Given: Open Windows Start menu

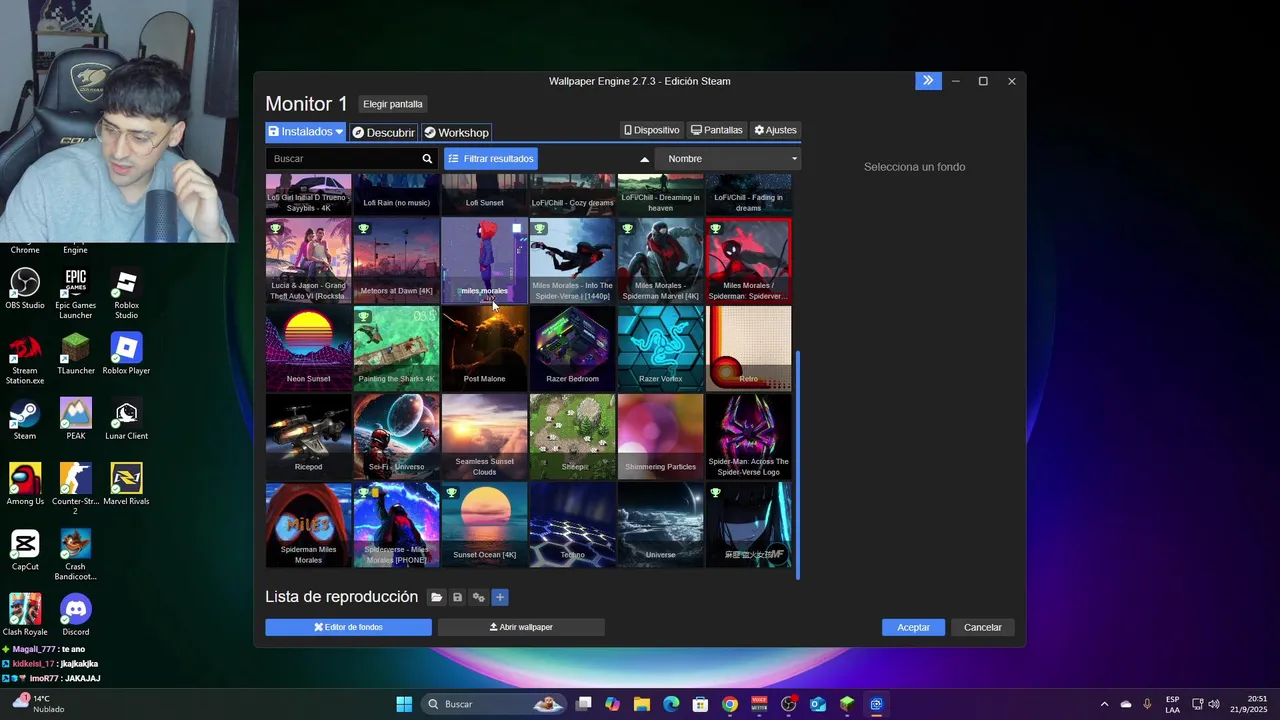Looking at the screenshot, I should pos(404,704).
